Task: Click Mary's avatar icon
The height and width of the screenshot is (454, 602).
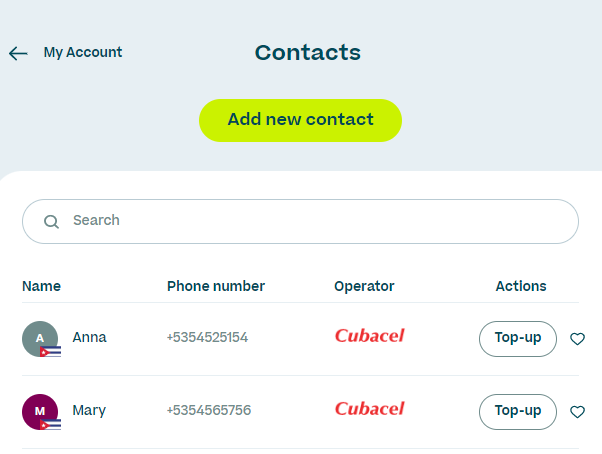Action: click(x=40, y=411)
